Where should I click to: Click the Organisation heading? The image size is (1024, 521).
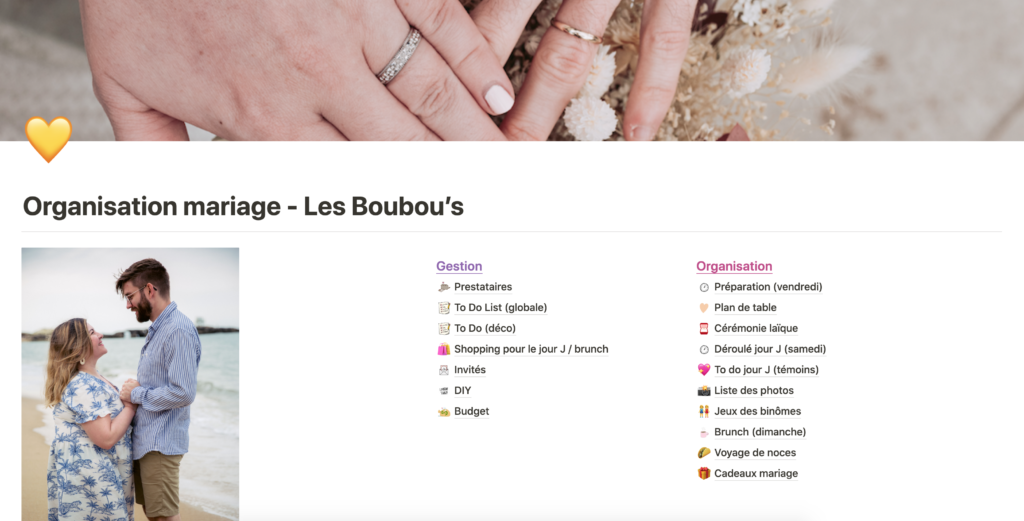tap(734, 266)
